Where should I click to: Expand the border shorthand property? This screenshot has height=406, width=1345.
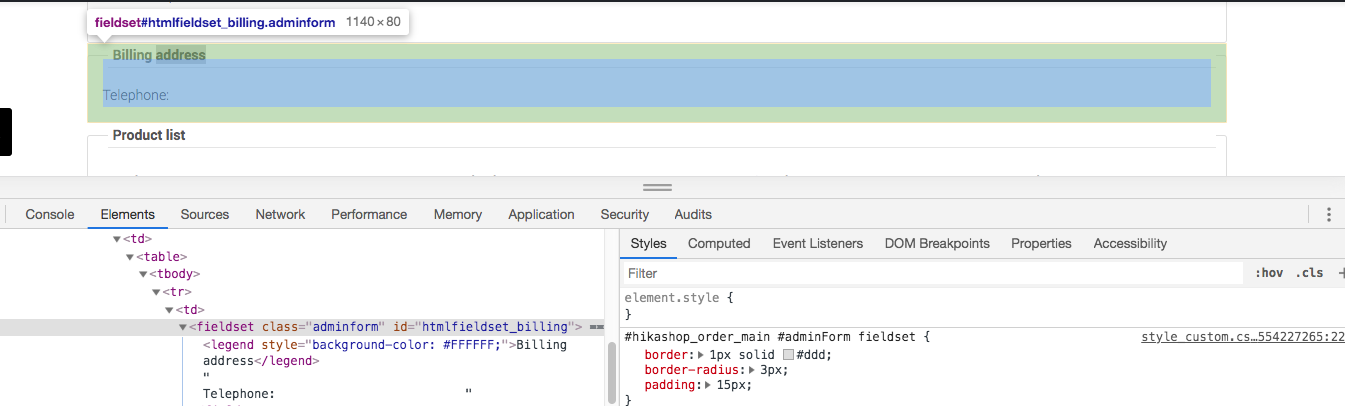tap(701, 355)
